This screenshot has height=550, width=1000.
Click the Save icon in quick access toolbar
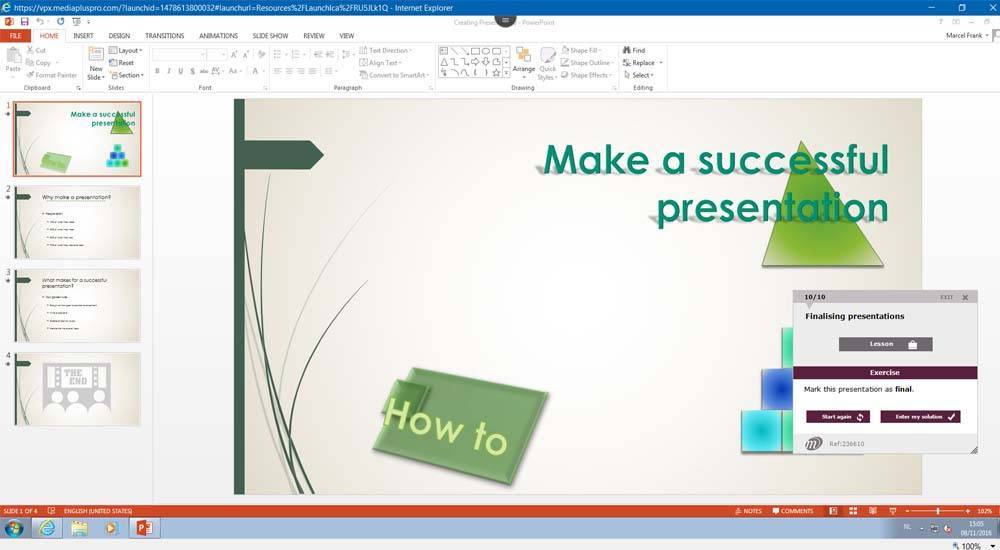pyautogui.click(x=22, y=21)
